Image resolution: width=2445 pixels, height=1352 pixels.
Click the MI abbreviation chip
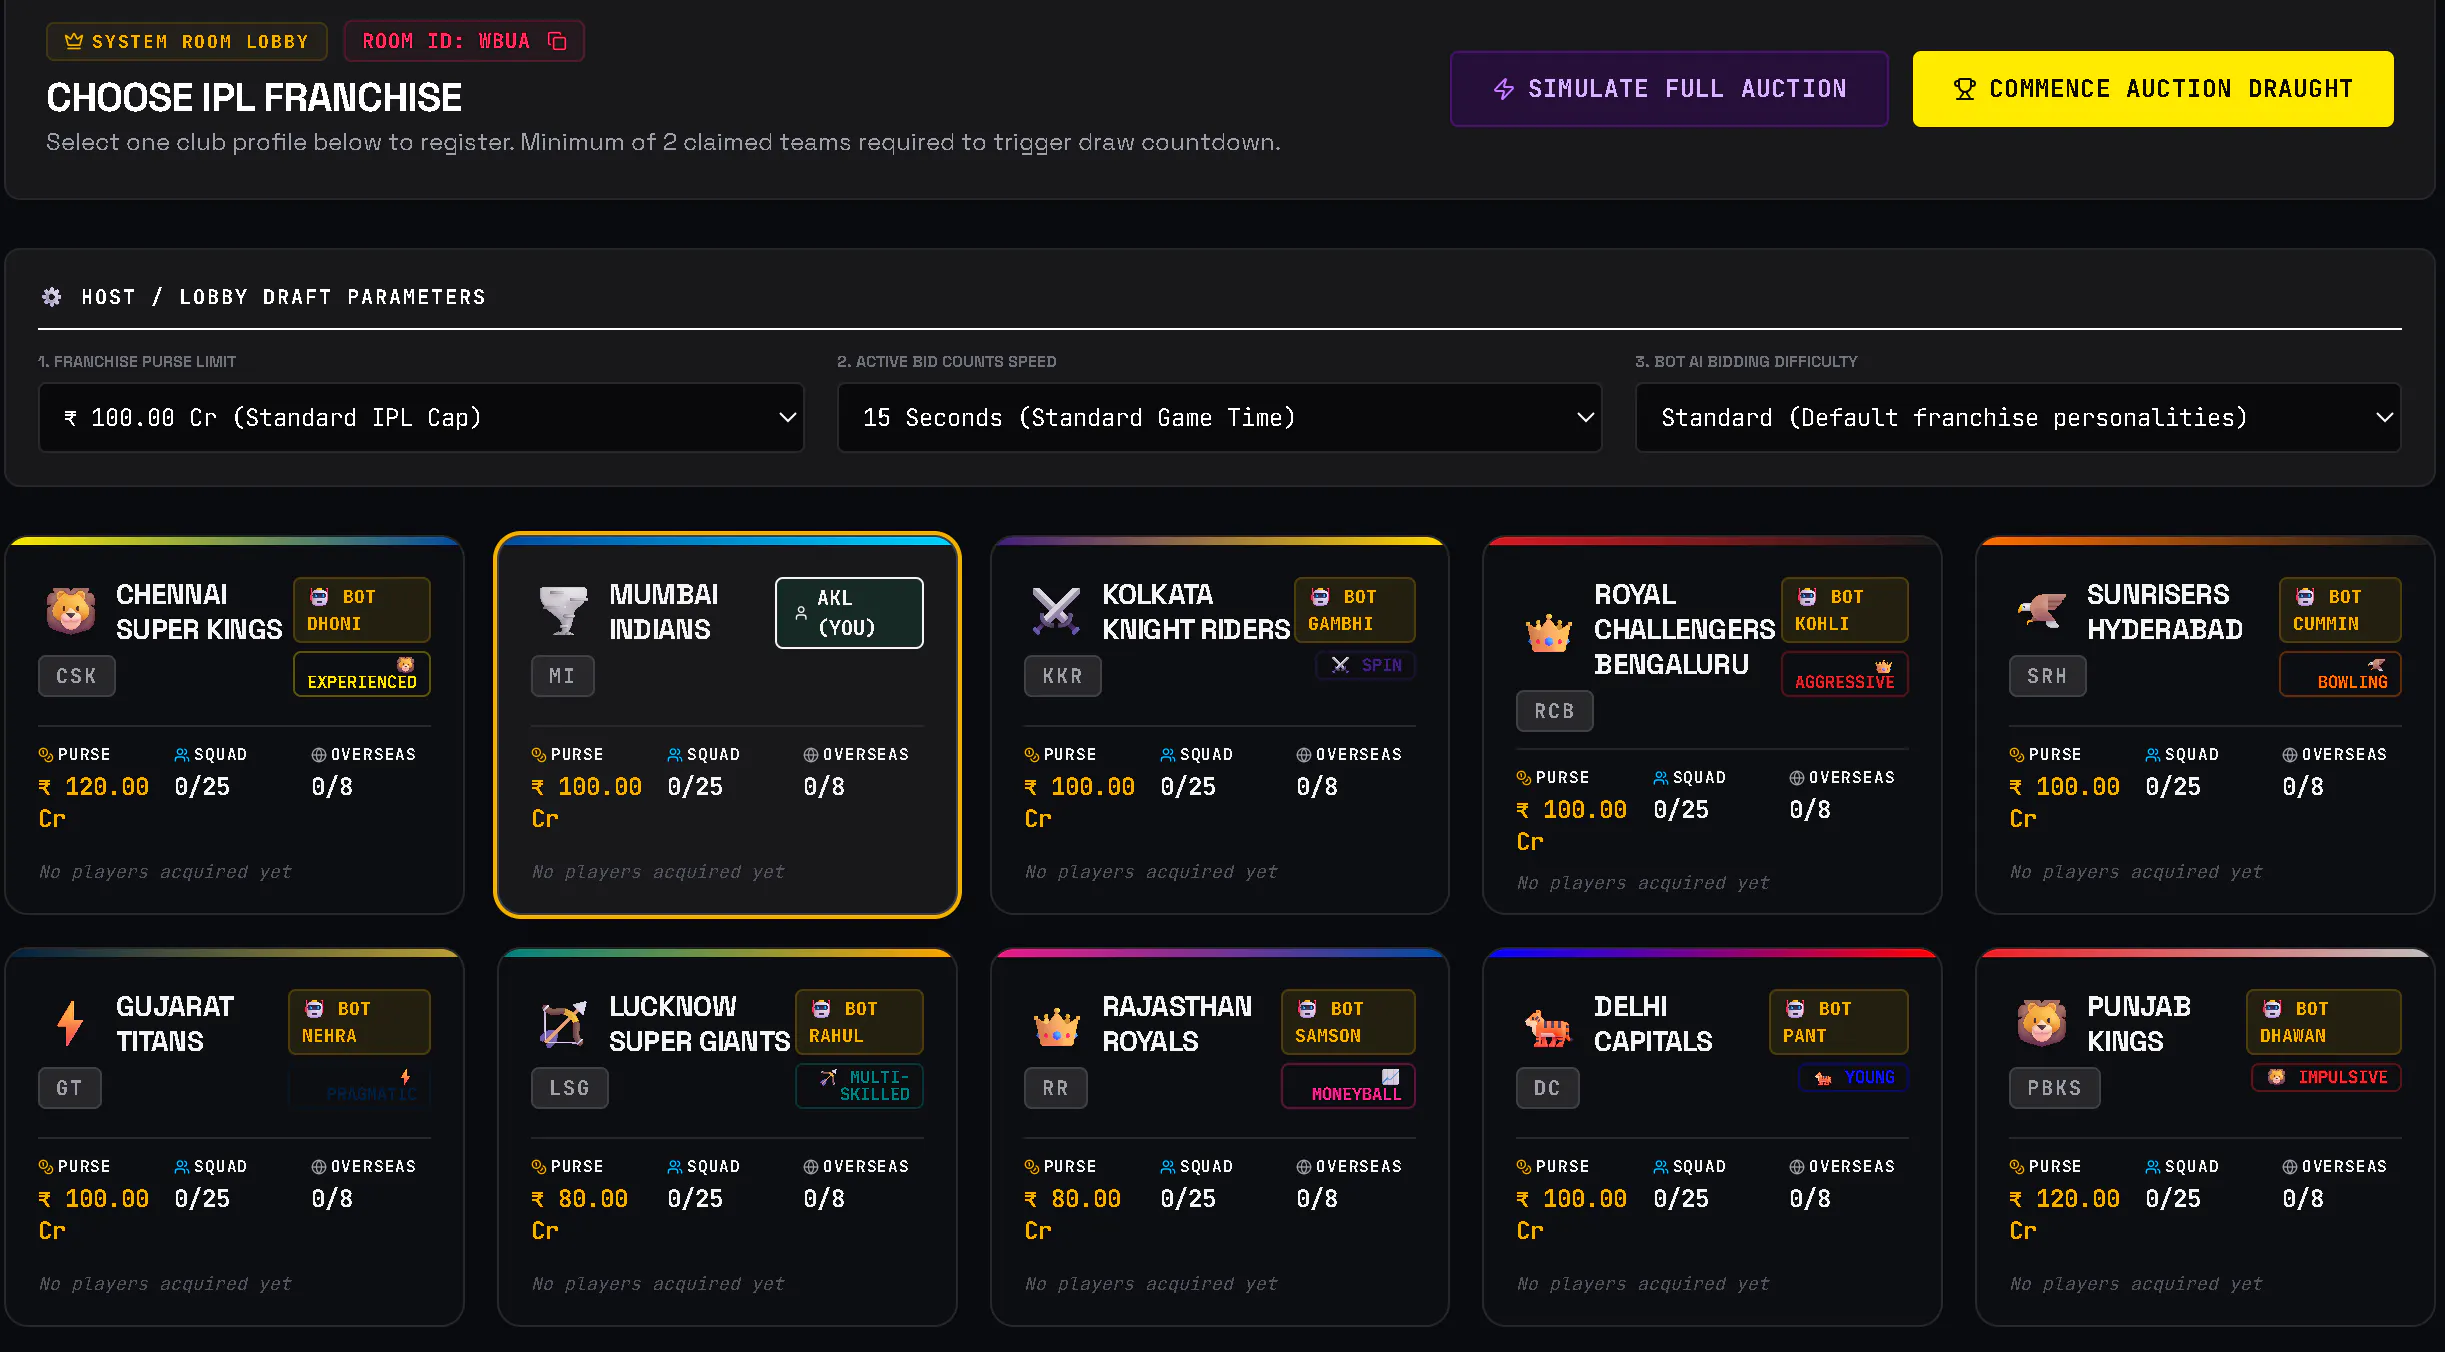(x=563, y=676)
